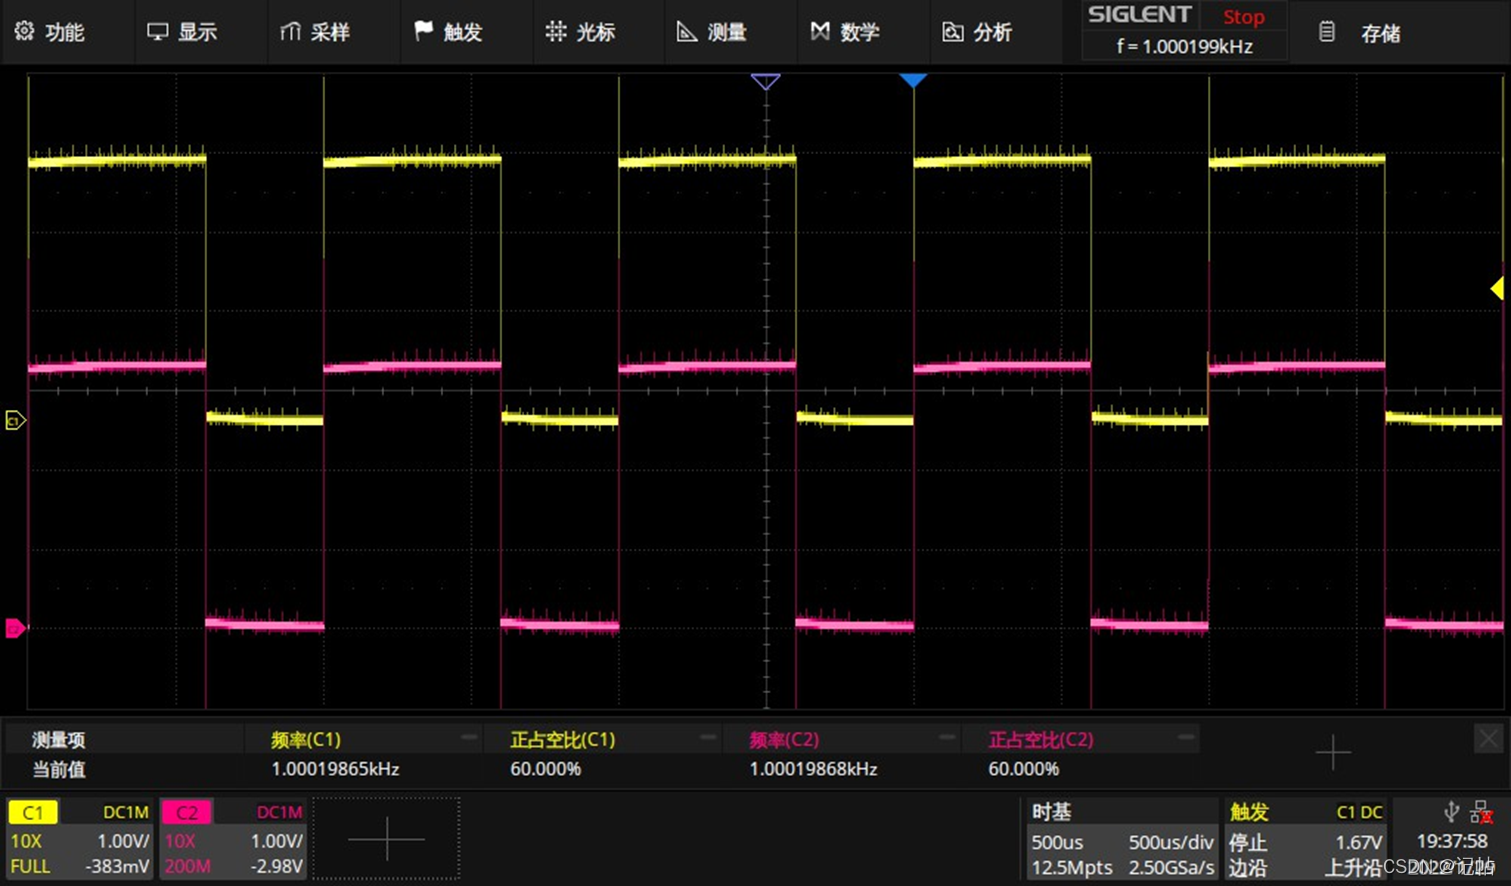Image resolution: width=1511 pixels, height=886 pixels.
Task: Close the measurement panel with X
Action: 1488,739
